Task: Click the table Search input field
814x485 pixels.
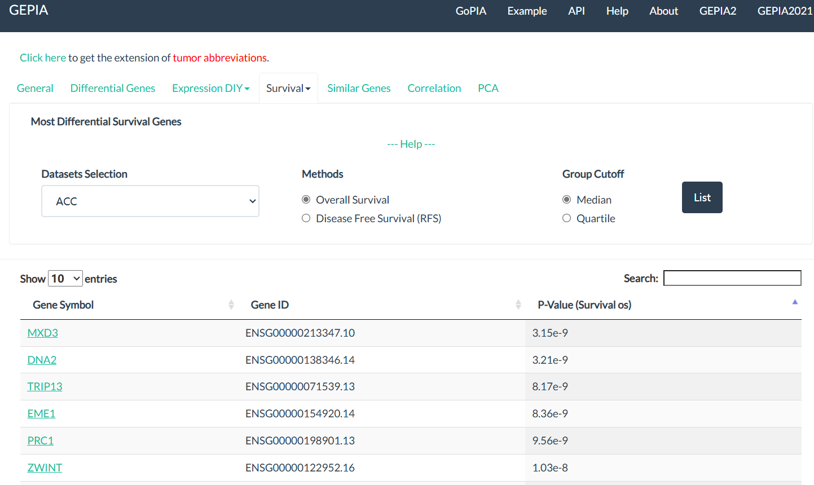Action: click(x=732, y=278)
